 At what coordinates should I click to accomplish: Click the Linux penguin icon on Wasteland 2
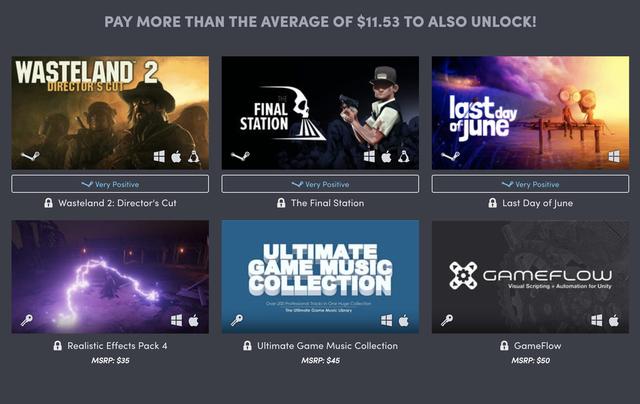(x=193, y=156)
